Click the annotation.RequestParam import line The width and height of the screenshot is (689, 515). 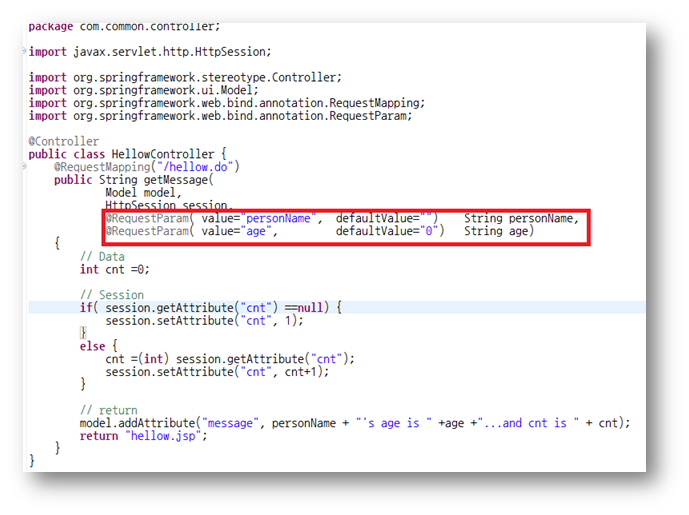220,116
